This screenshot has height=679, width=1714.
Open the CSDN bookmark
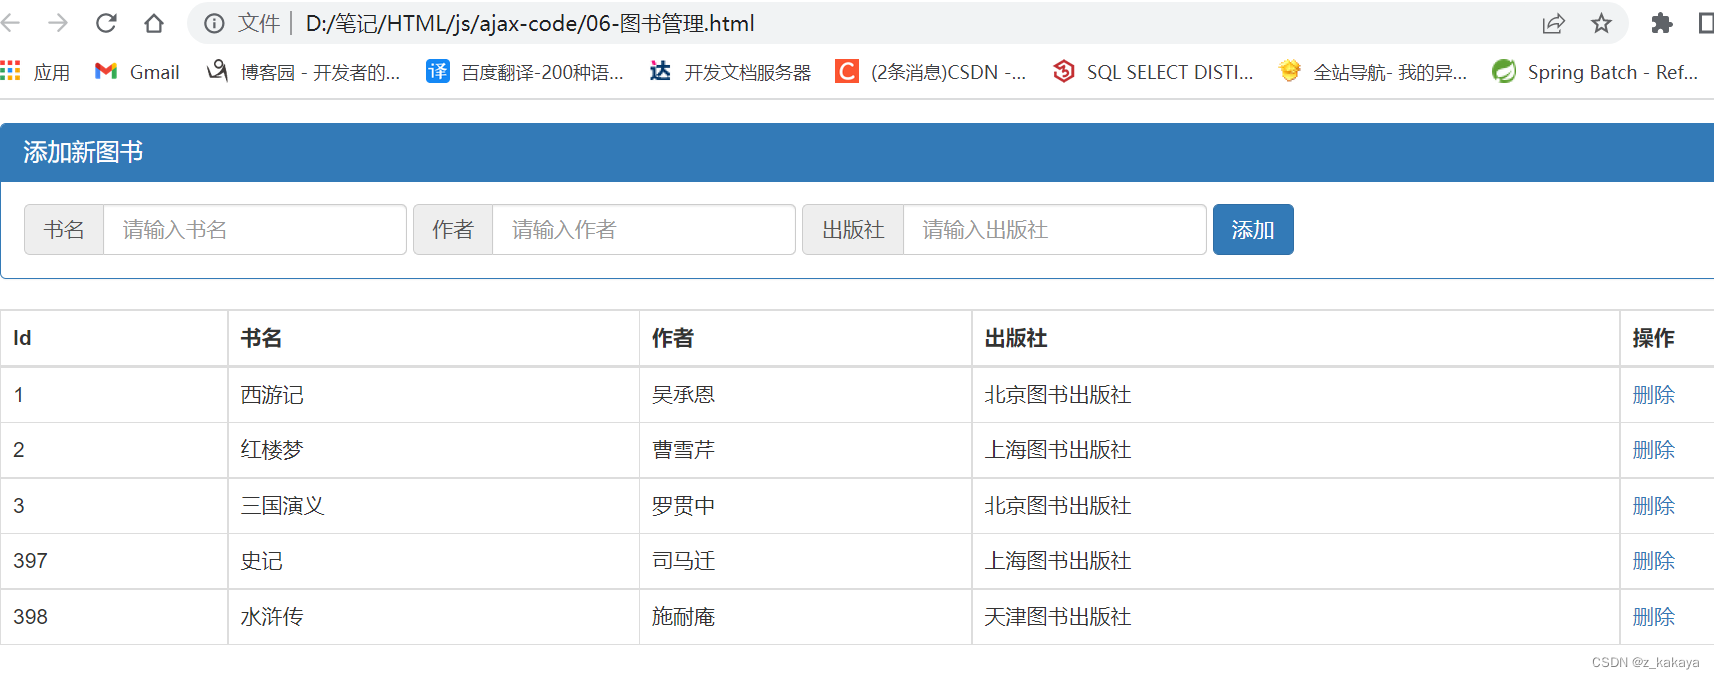pos(931,72)
